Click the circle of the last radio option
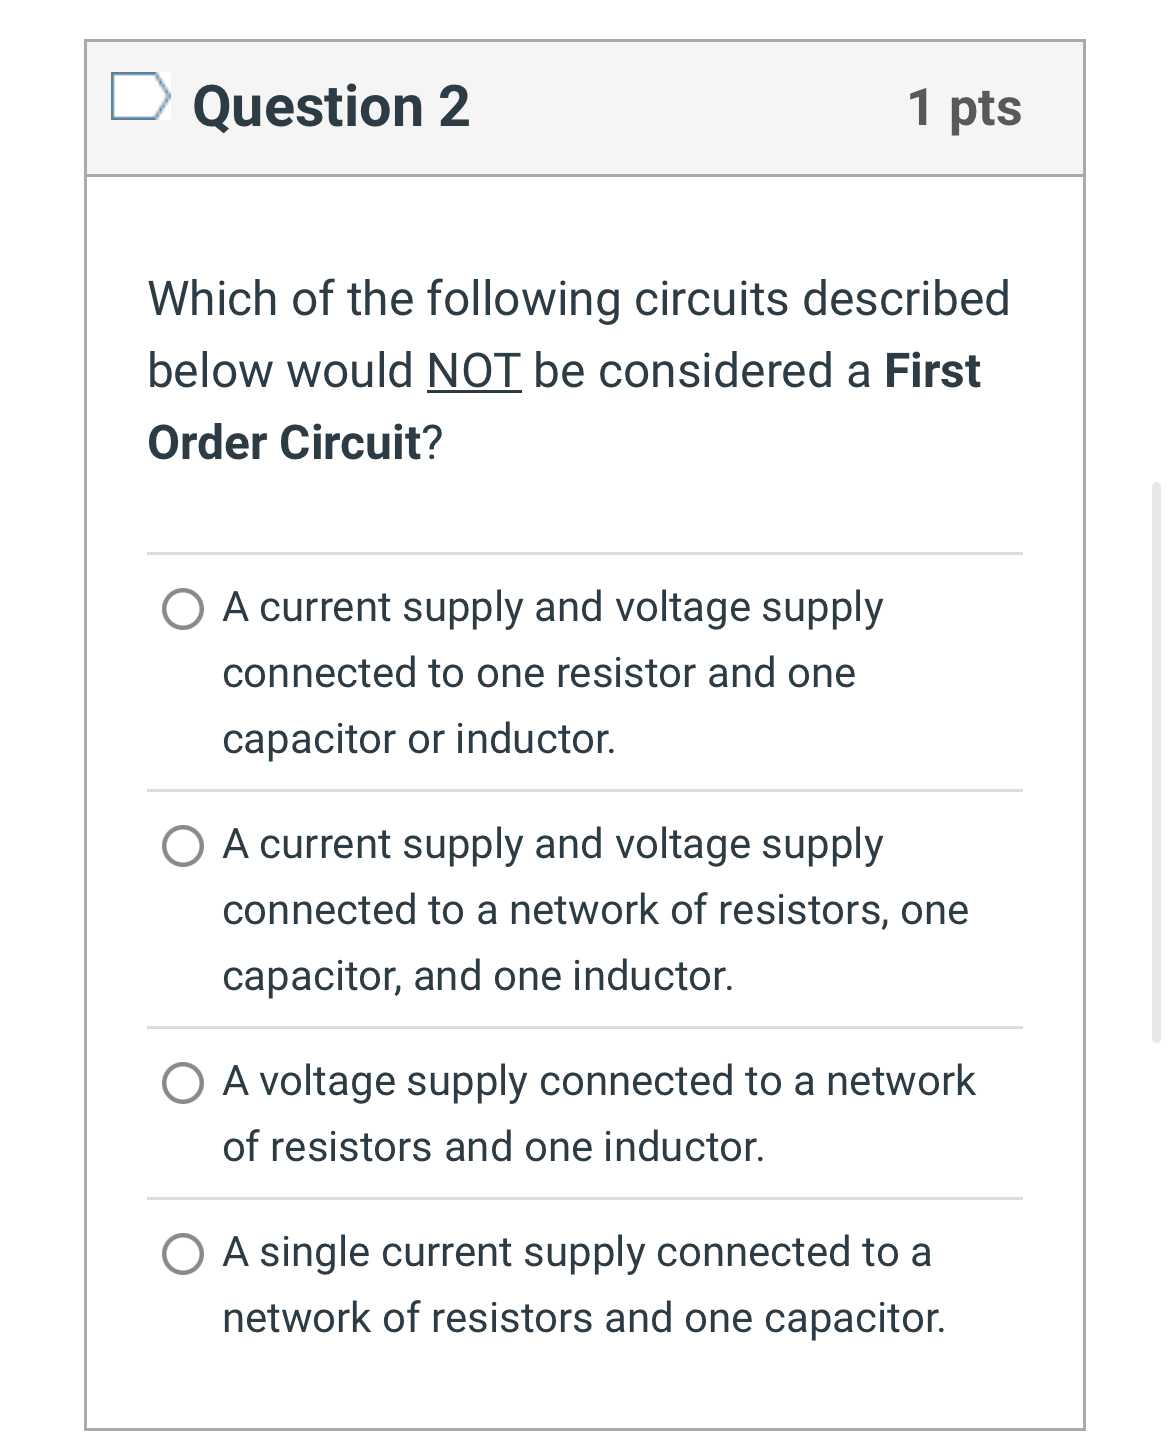 (183, 1252)
